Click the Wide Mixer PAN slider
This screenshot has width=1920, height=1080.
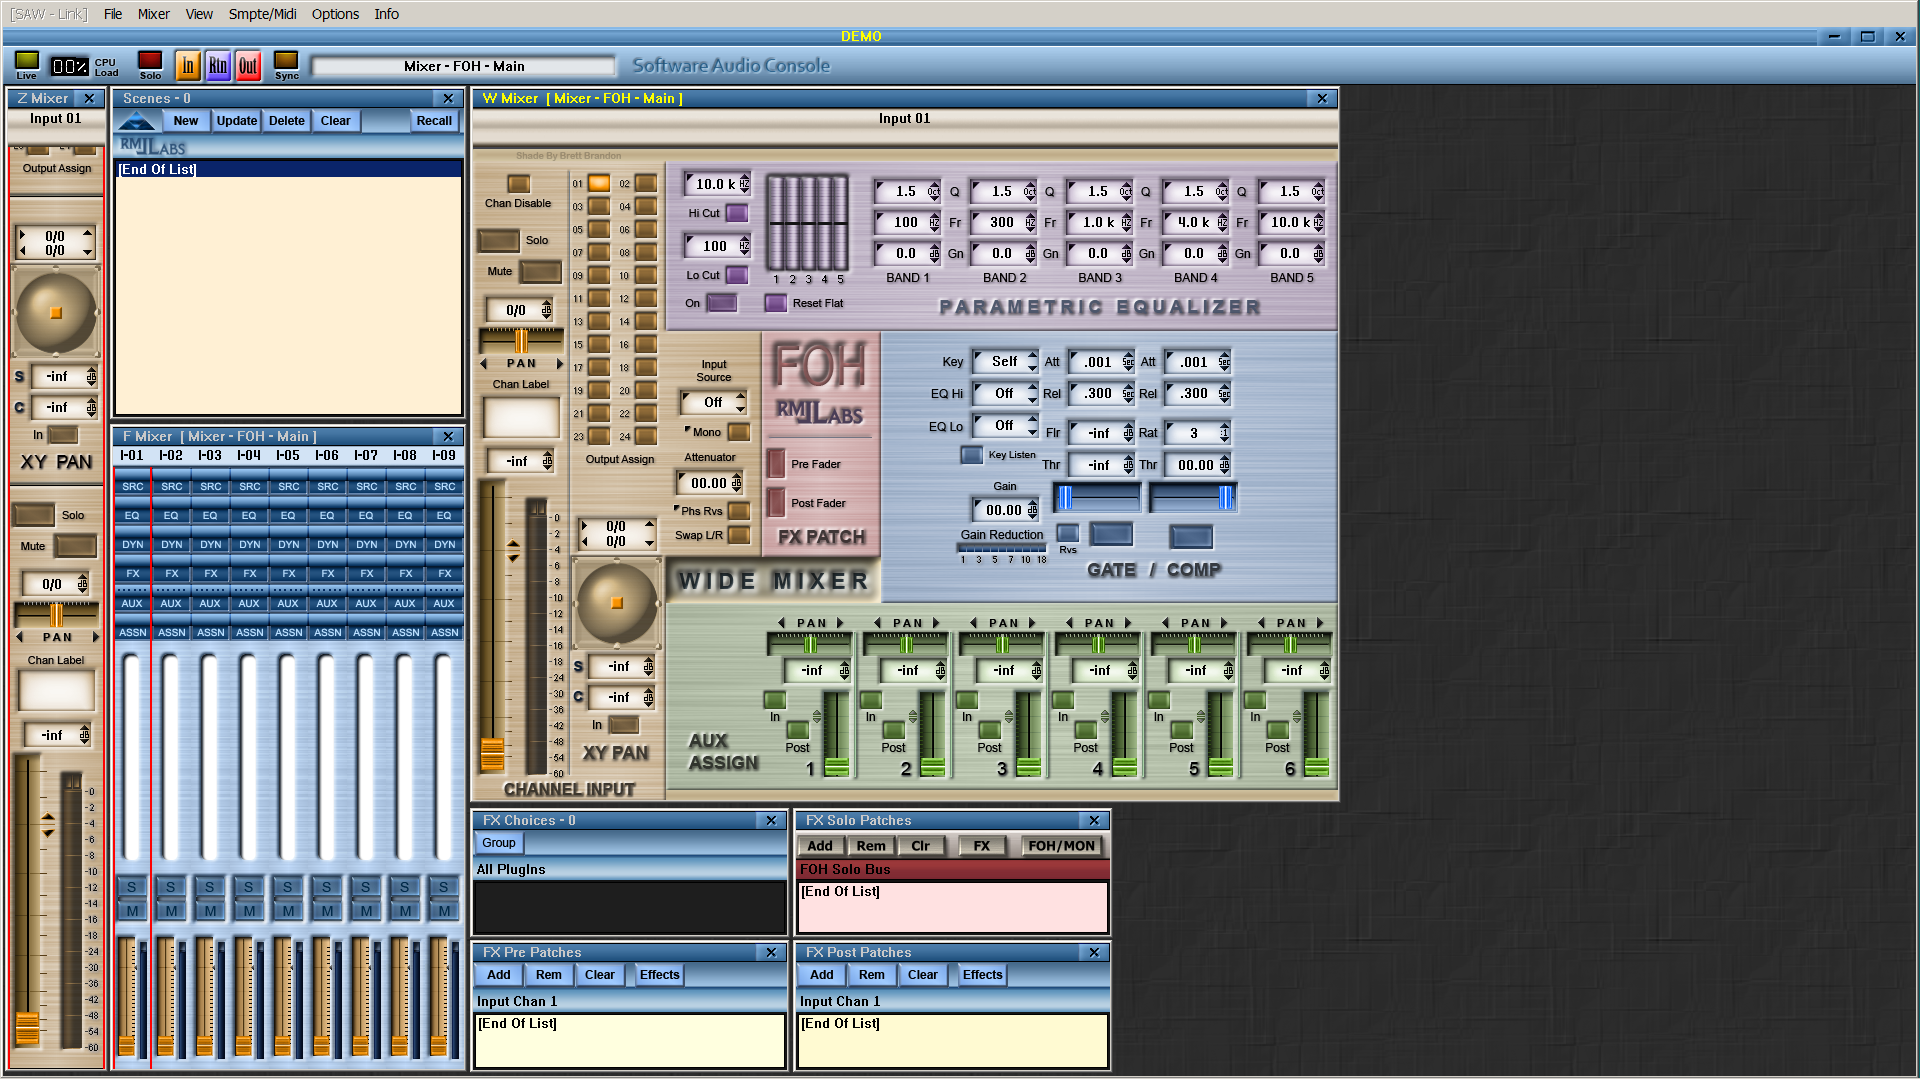coord(521,341)
